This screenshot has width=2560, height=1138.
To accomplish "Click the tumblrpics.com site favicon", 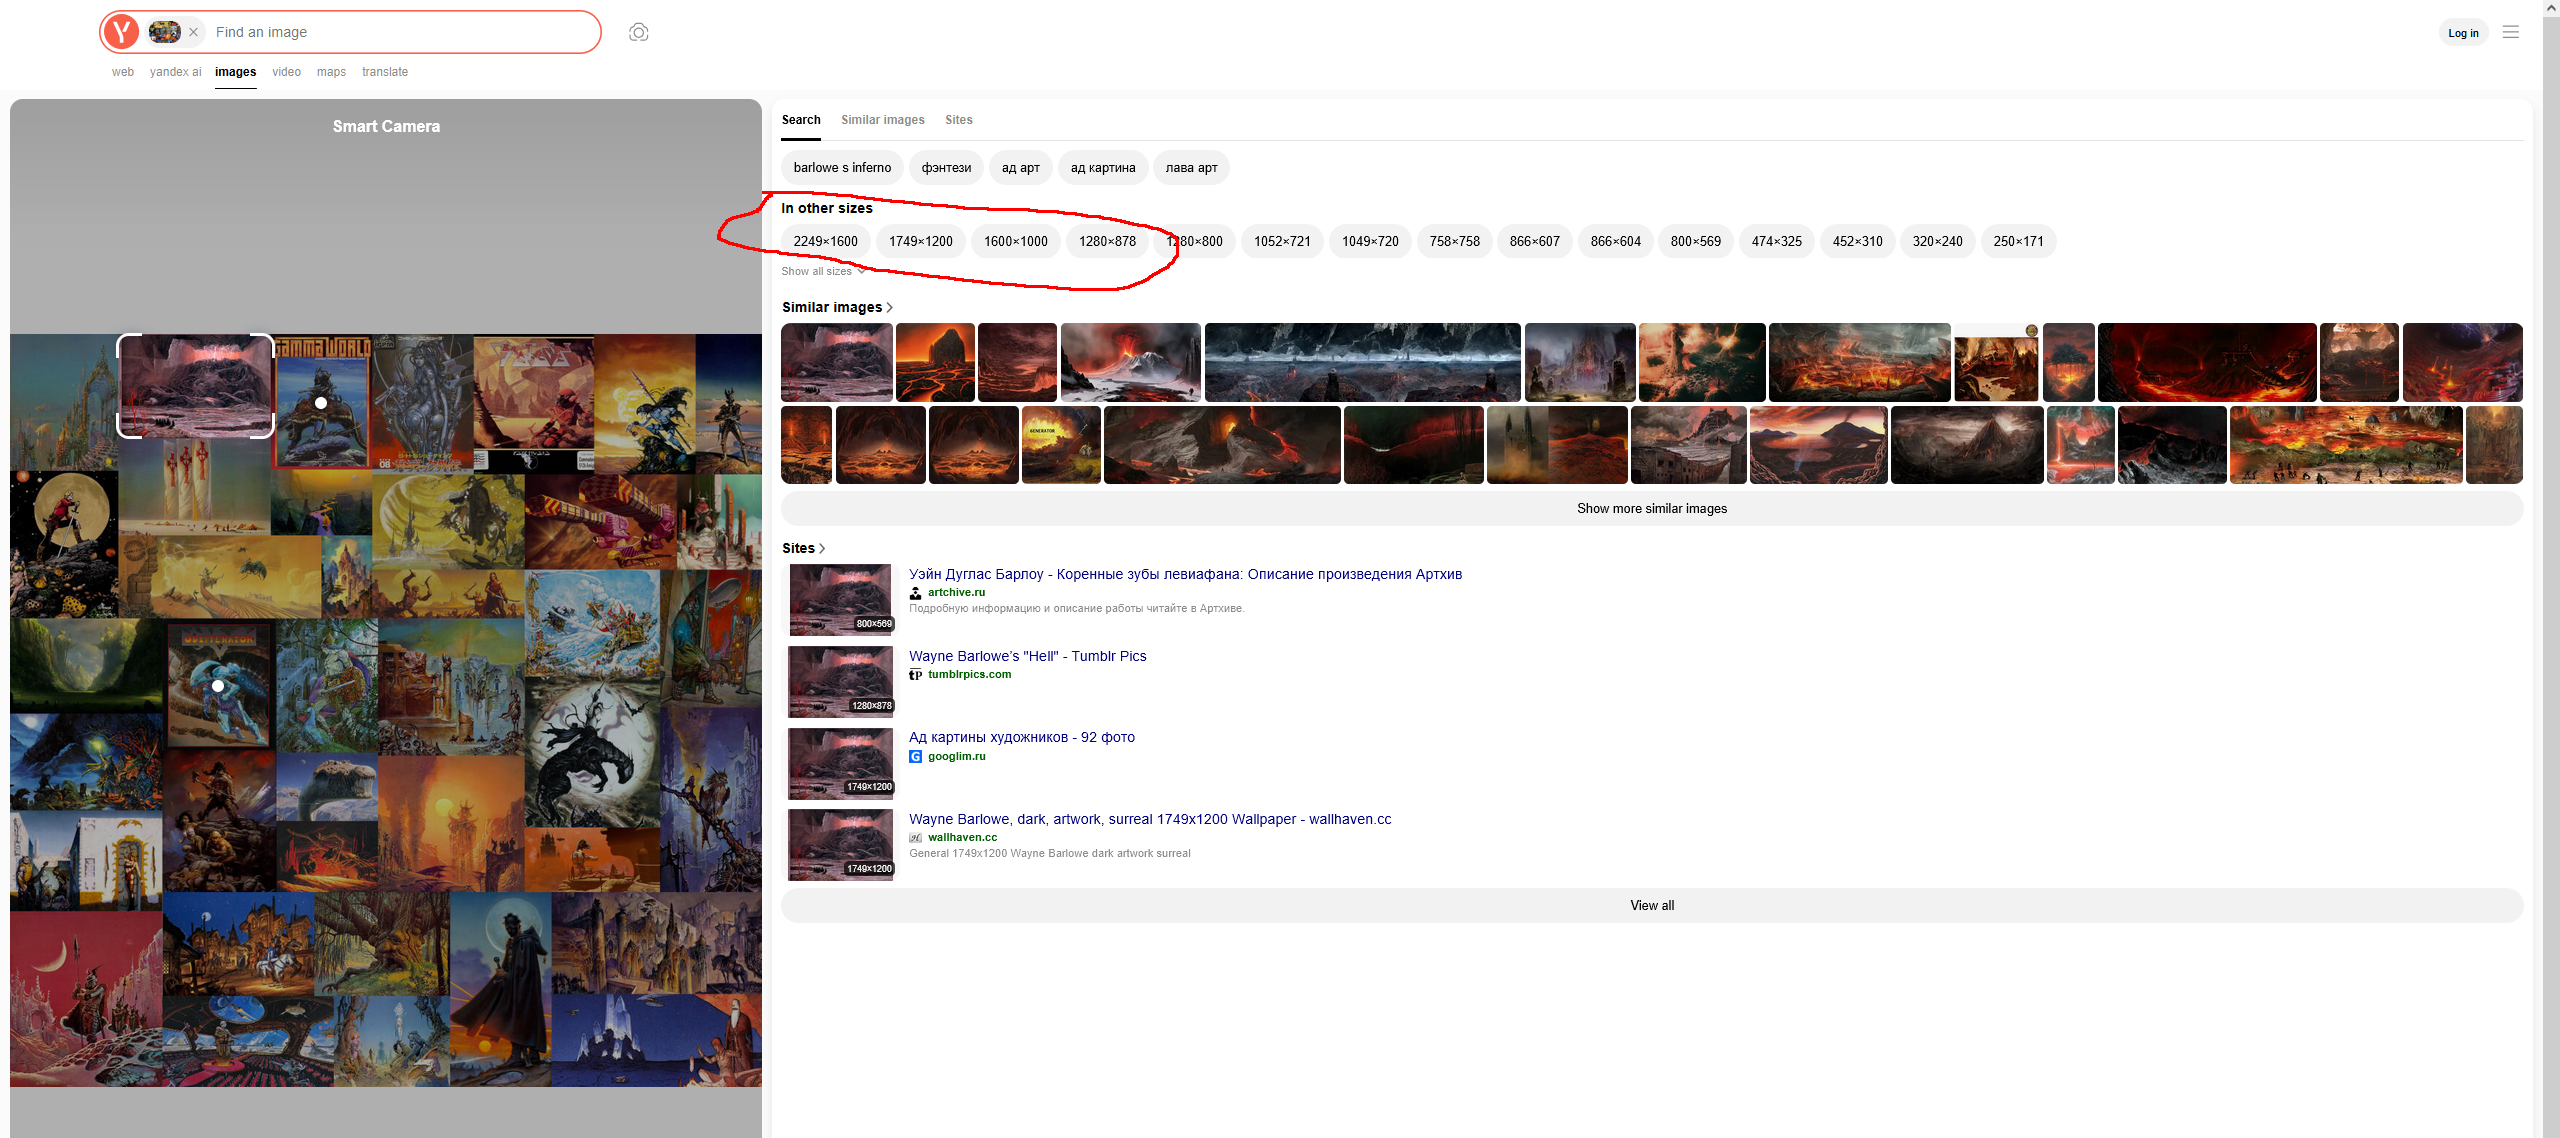I will coord(915,675).
